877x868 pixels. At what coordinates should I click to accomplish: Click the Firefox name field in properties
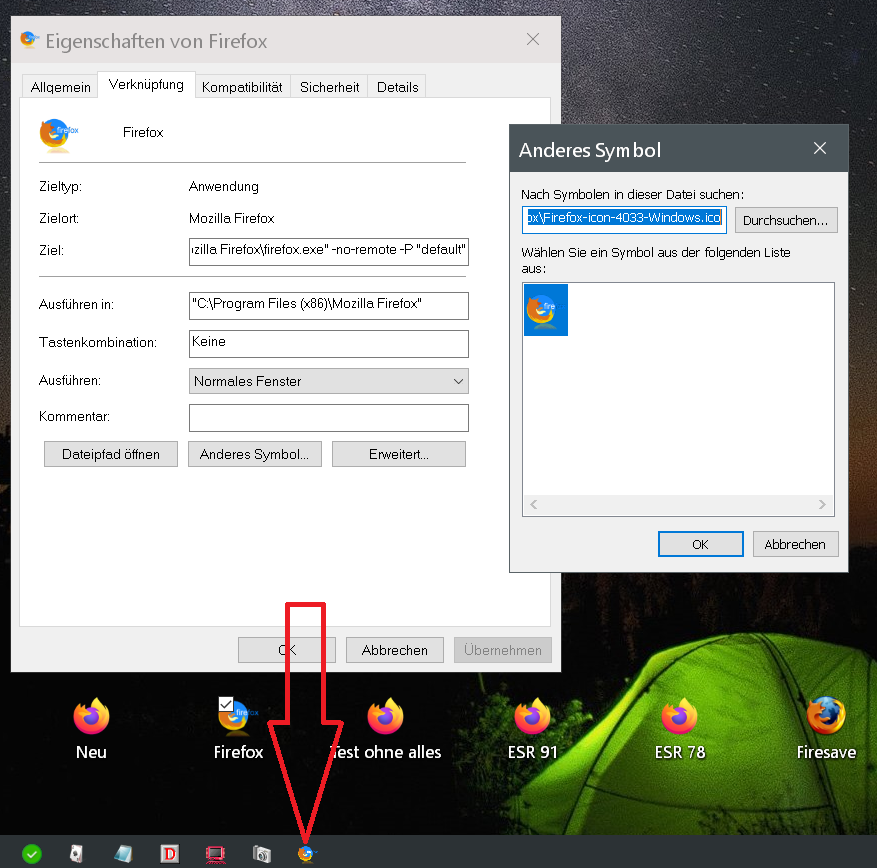coord(143,133)
